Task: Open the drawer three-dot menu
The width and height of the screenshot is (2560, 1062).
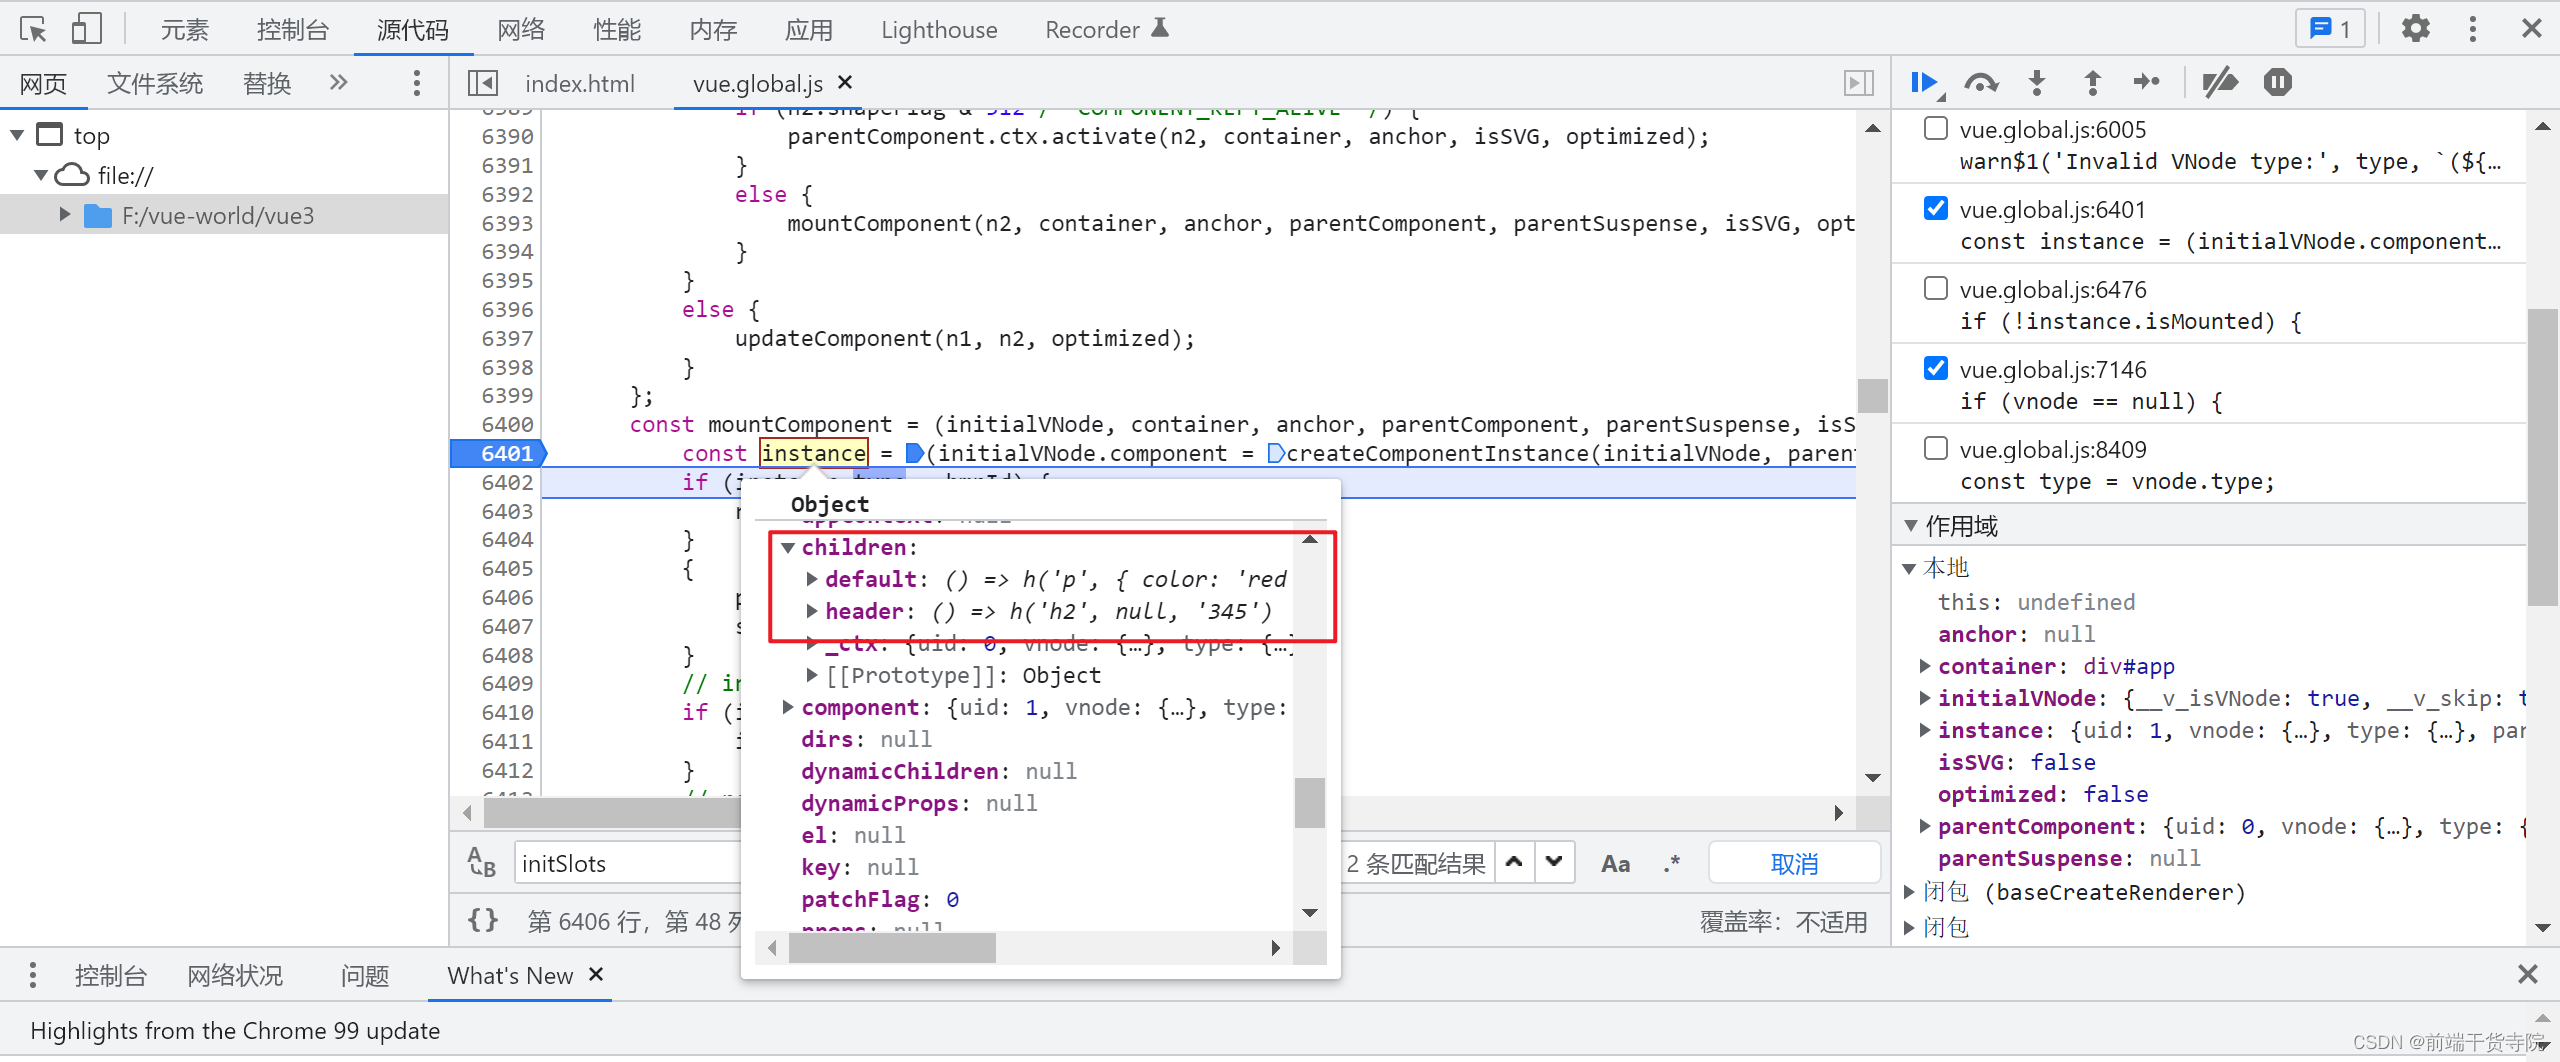Action: (33, 975)
